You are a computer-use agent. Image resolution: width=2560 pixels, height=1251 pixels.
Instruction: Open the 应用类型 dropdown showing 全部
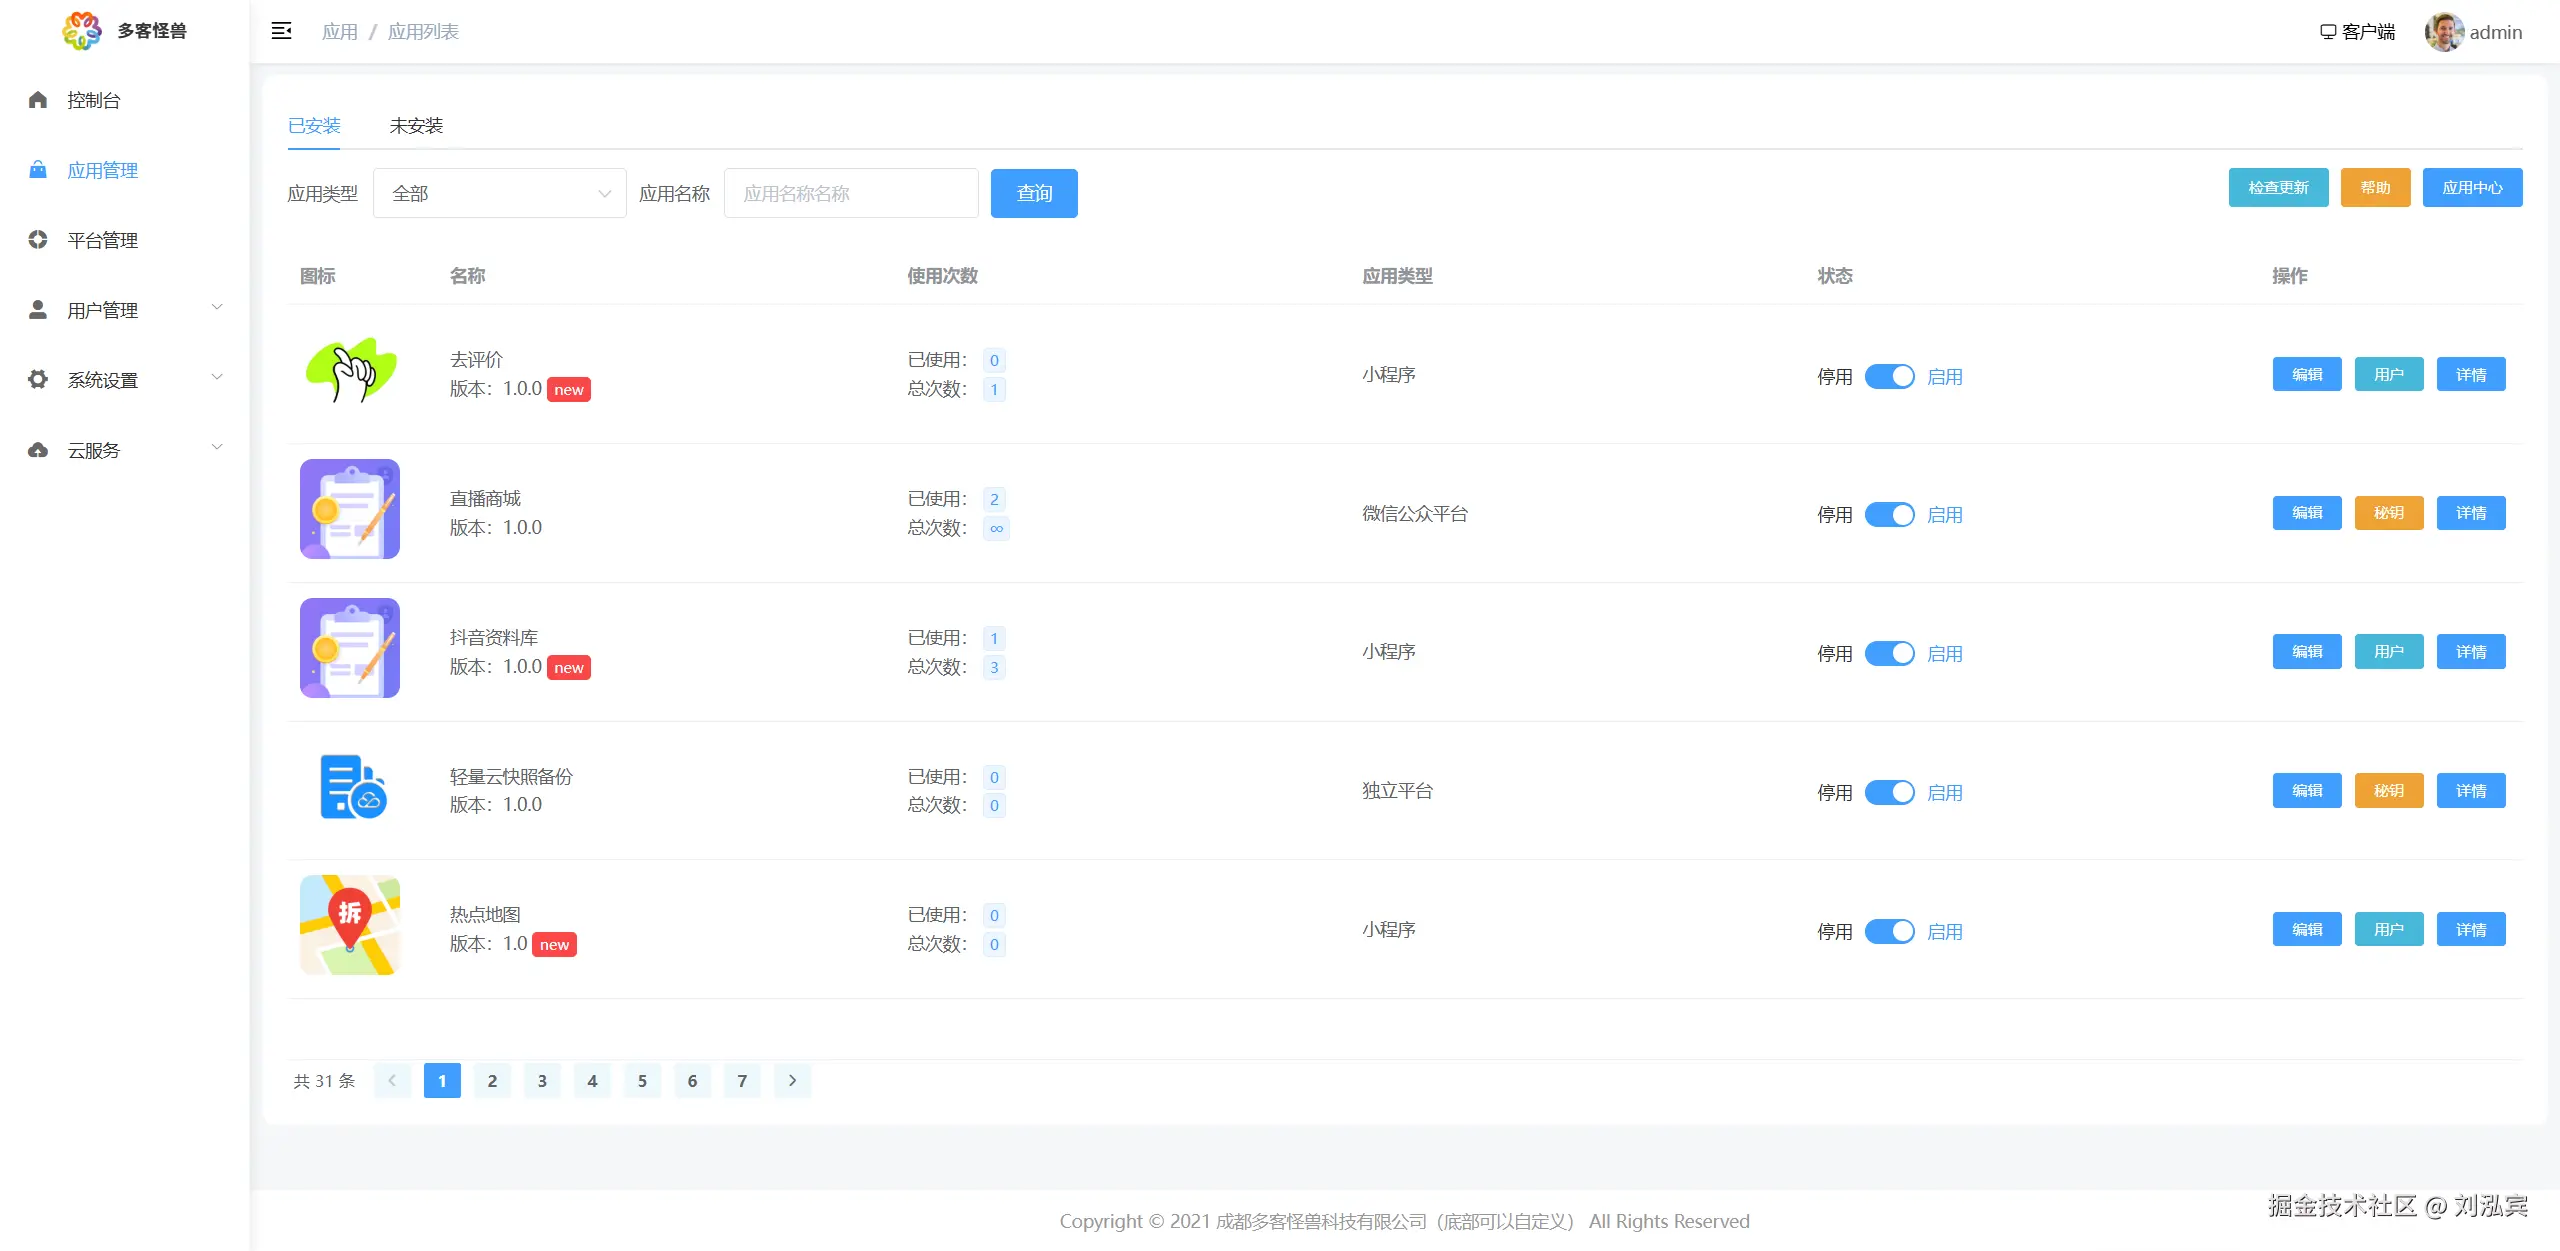[499, 193]
